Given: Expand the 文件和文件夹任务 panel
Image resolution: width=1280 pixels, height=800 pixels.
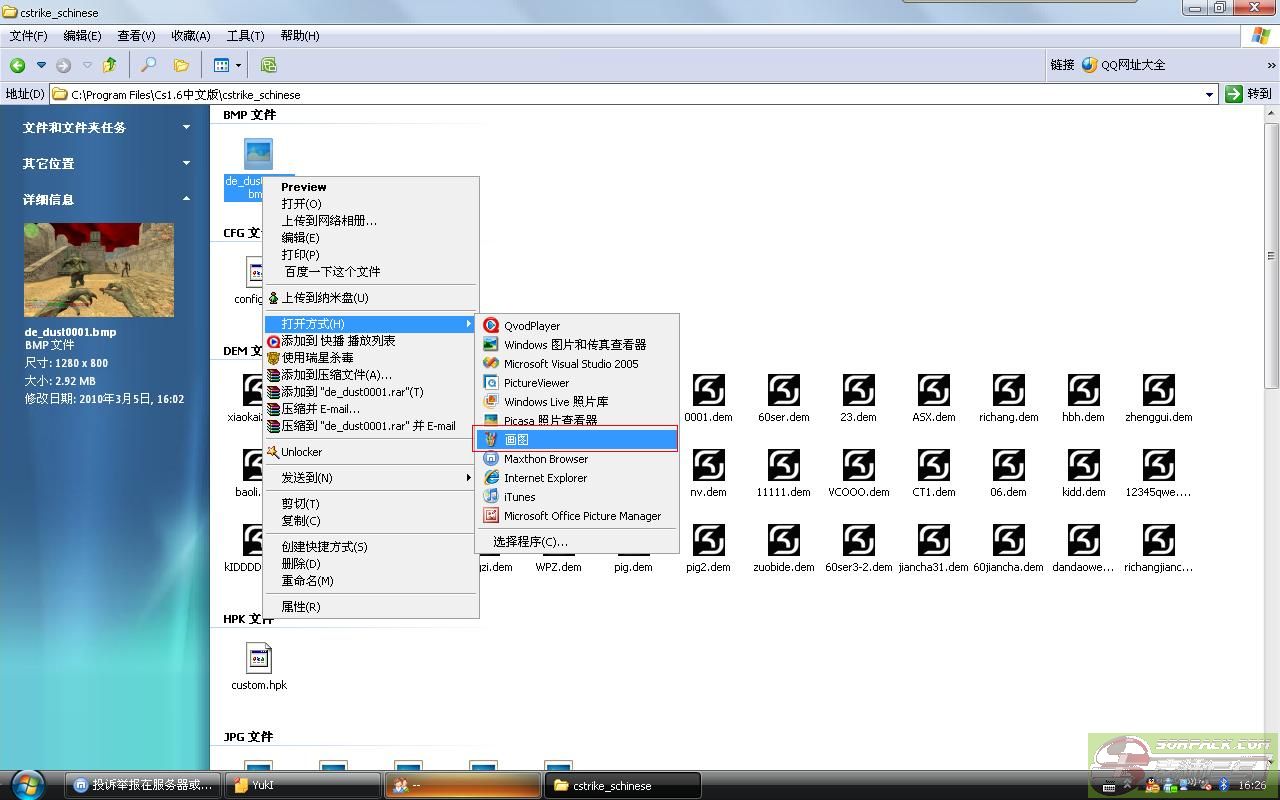Looking at the screenshot, I should tap(186, 127).
